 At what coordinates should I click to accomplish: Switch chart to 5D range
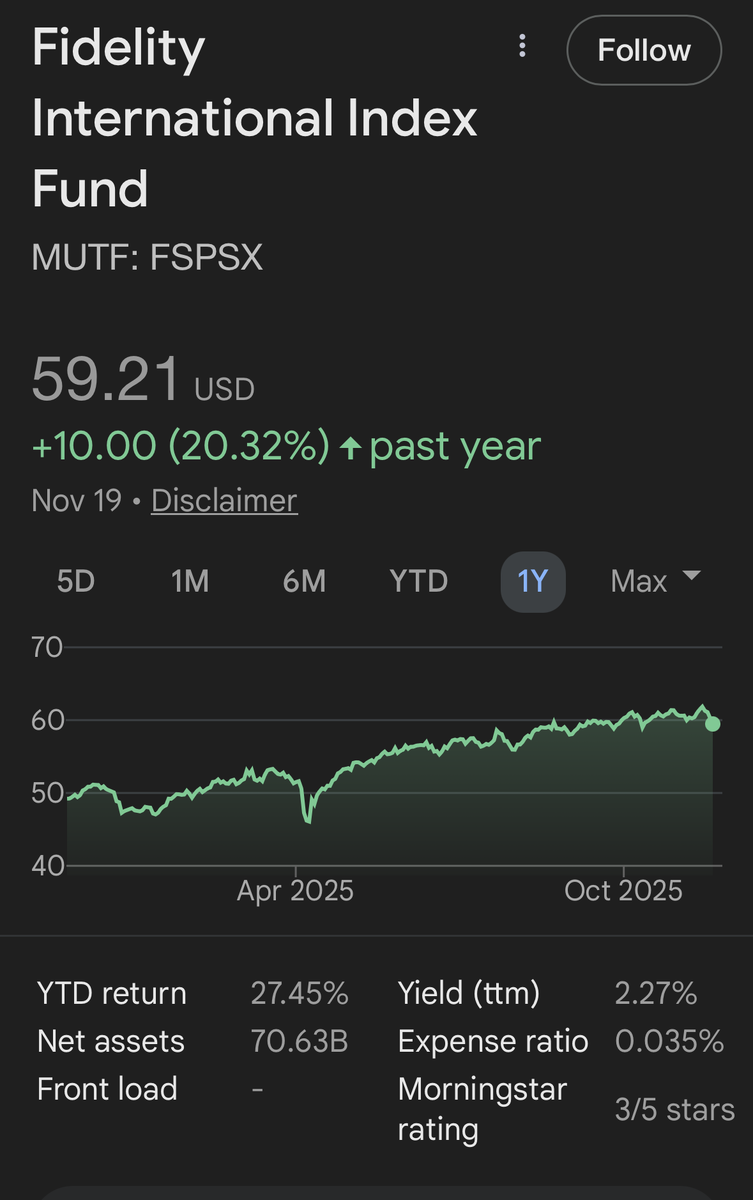75,581
